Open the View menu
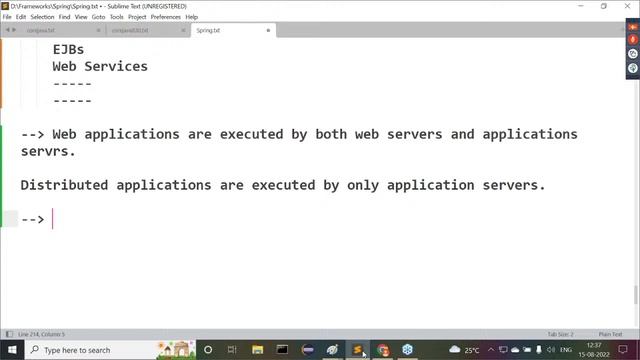 click(x=81, y=17)
